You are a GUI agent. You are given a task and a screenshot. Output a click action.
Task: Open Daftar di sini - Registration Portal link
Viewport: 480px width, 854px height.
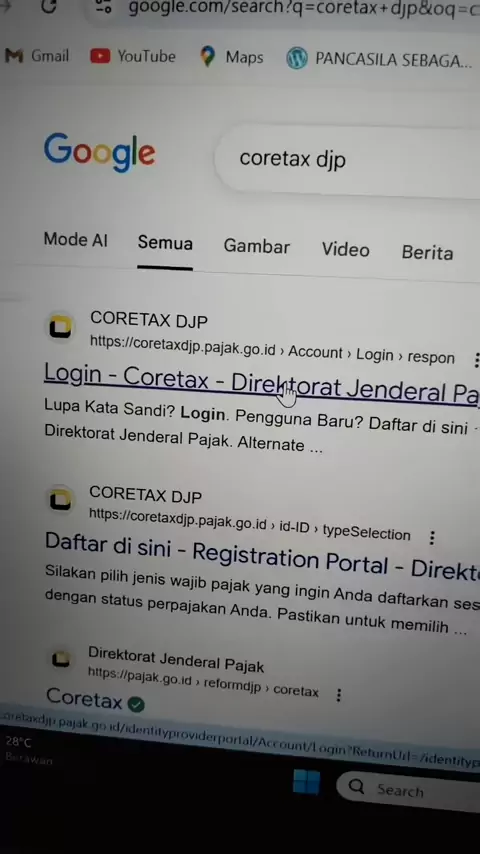(x=262, y=555)
